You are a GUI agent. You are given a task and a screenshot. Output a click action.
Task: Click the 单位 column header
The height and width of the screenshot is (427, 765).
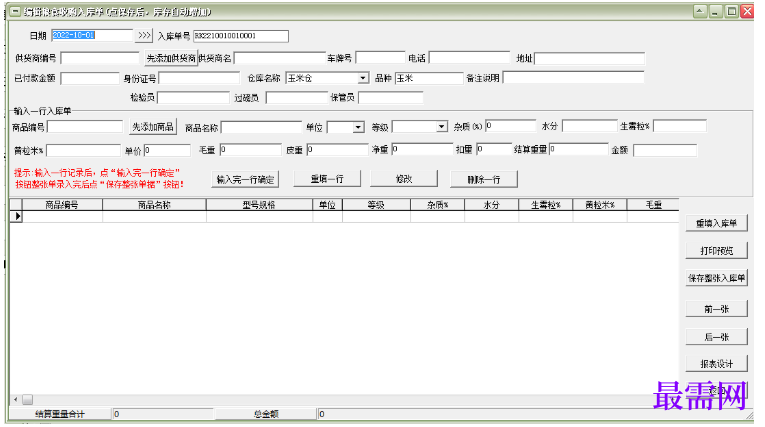click(327, 205)
